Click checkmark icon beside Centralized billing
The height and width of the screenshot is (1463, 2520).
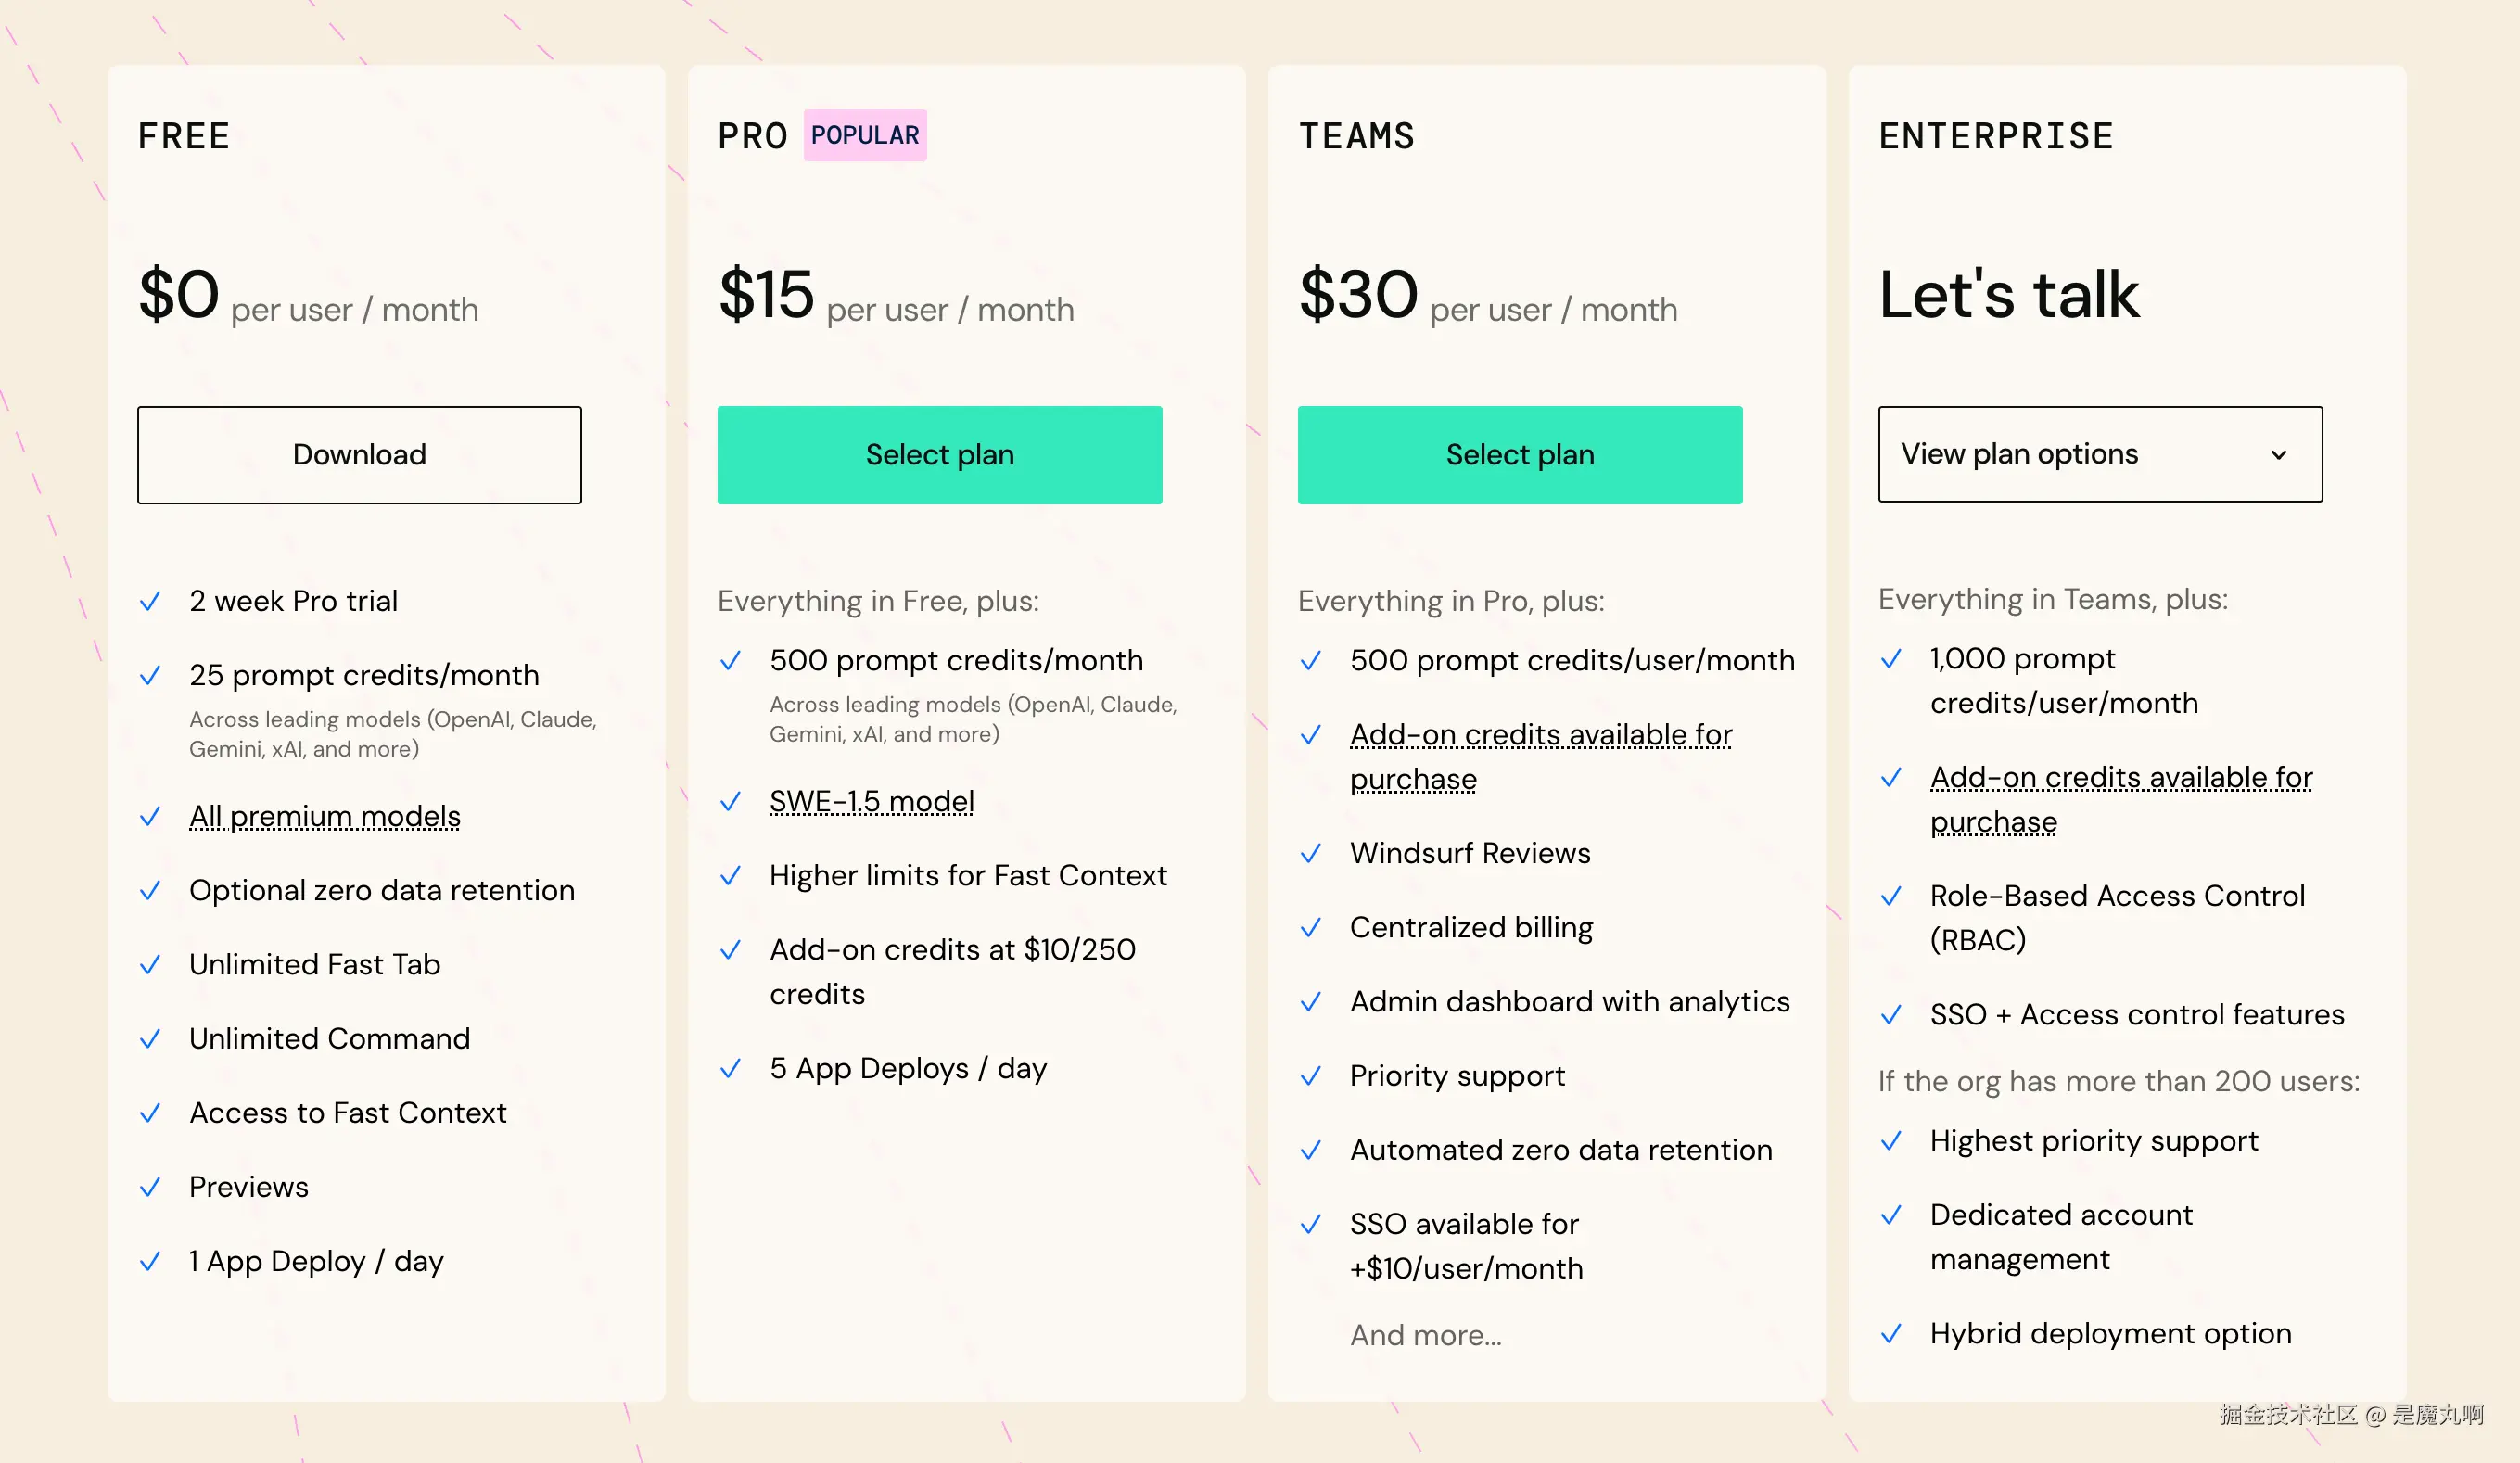(x=1310, y=927)
